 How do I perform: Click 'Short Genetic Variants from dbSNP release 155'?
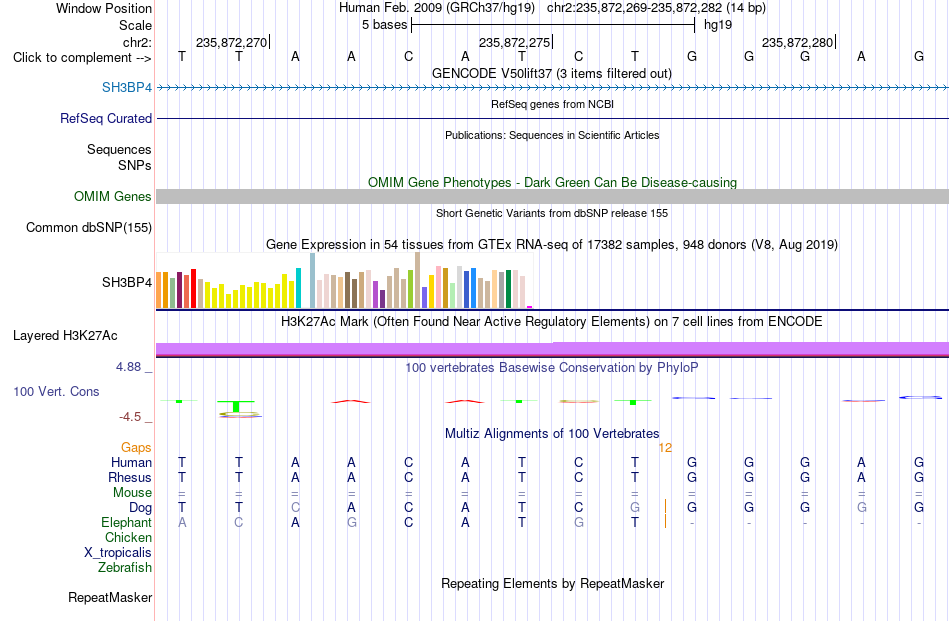552,213
